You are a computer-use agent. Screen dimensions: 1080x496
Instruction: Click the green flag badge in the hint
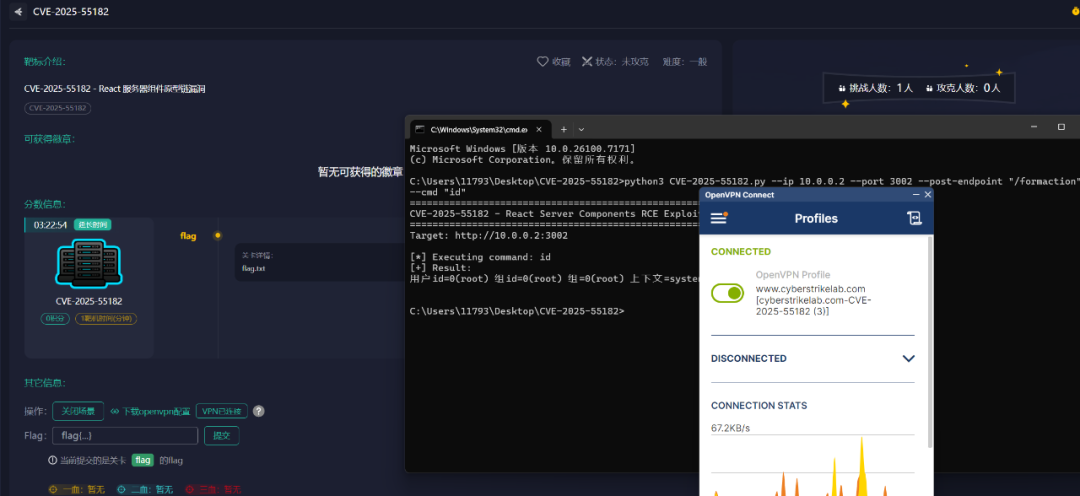[x=143, y=460]
